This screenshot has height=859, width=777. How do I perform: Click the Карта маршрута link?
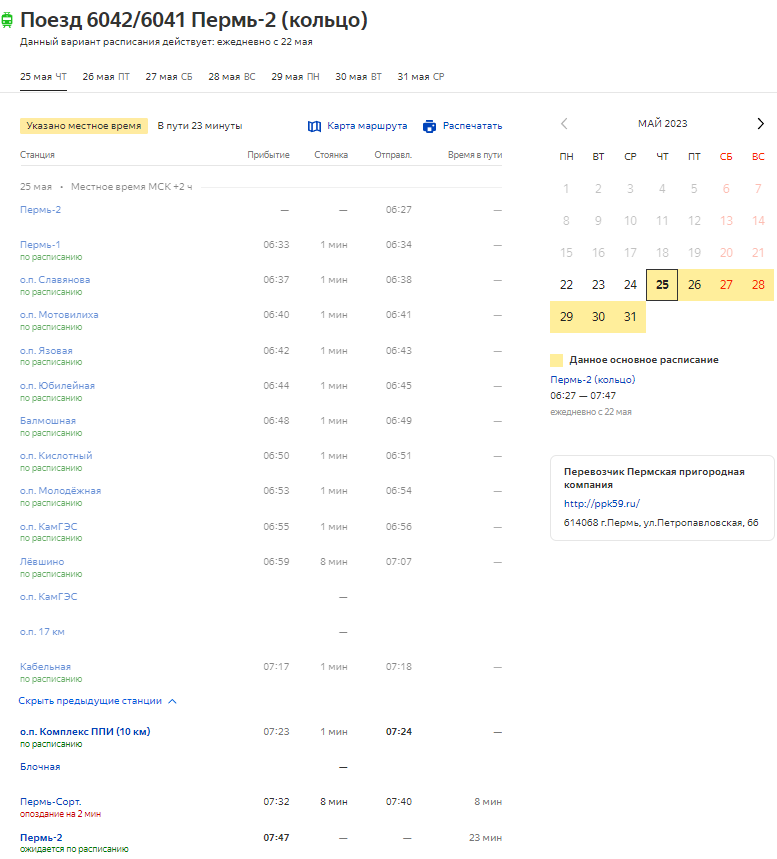pyautogui.click(x=367, y=126)
